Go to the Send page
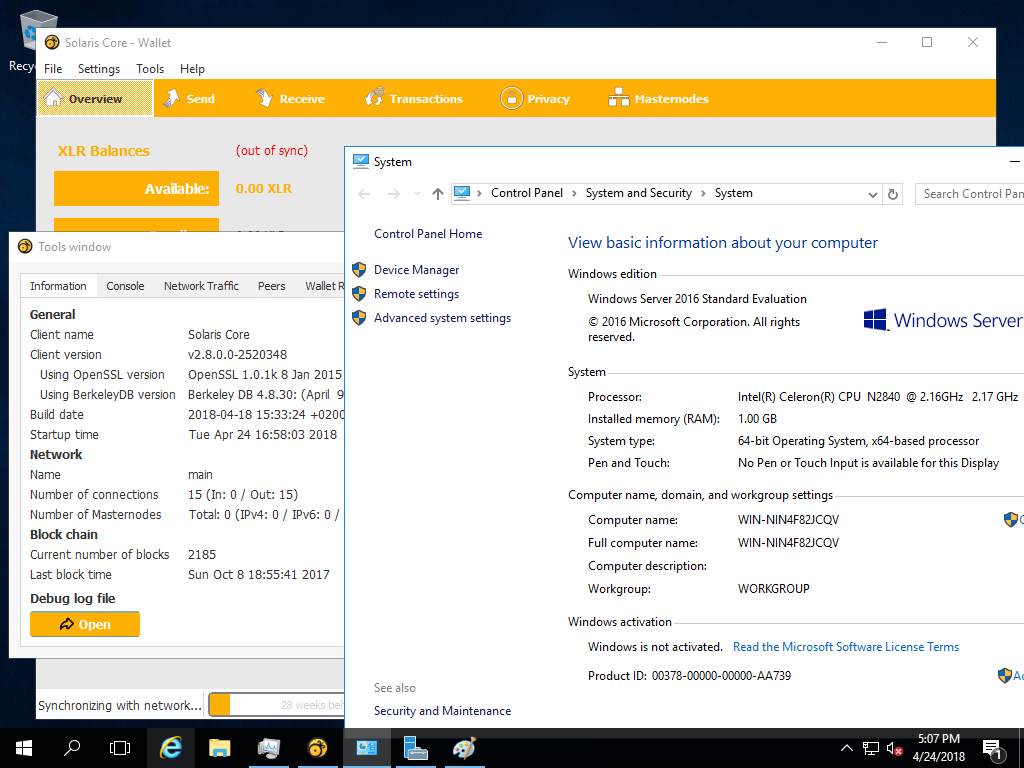The height and width of the screenshot is (768, 1024). pos(189,99)
